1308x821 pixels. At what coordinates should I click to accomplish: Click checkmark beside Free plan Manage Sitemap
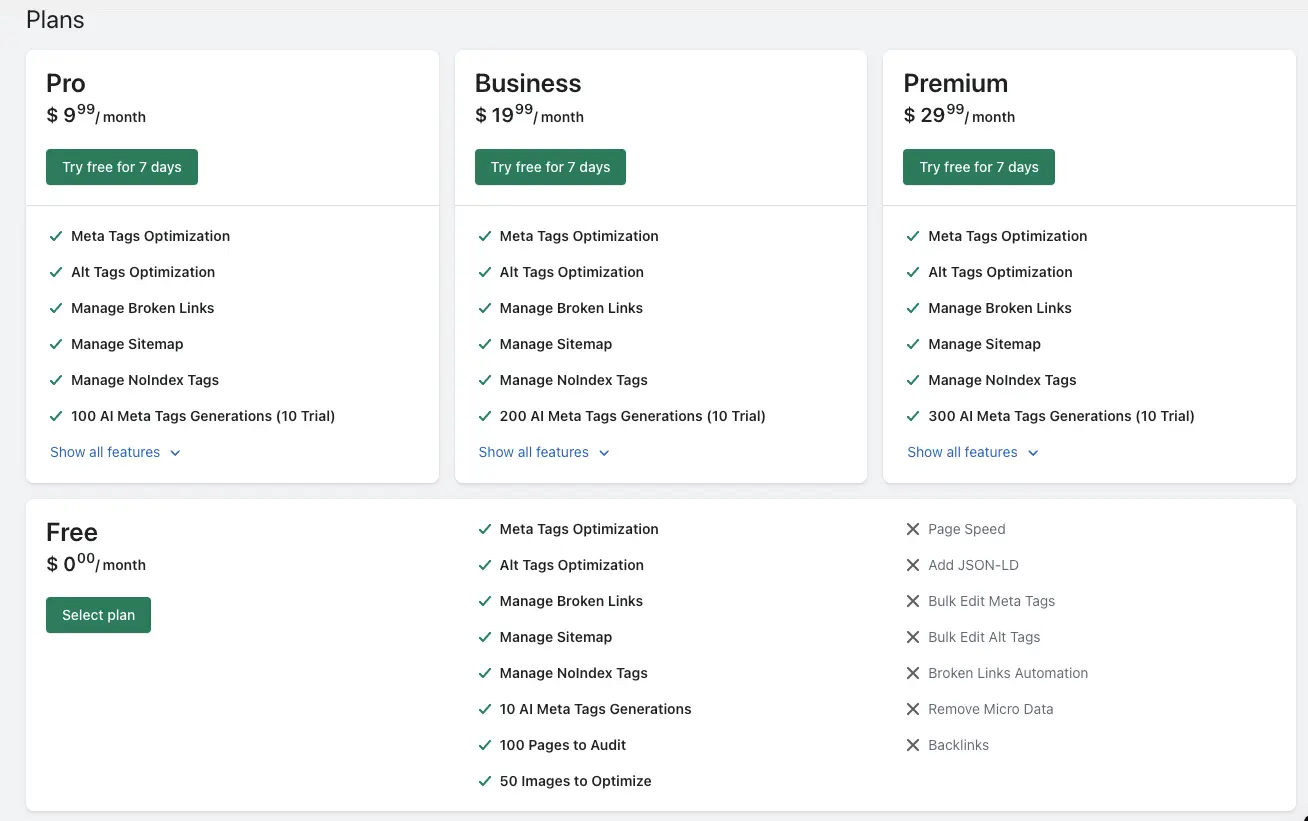point(485,637)
